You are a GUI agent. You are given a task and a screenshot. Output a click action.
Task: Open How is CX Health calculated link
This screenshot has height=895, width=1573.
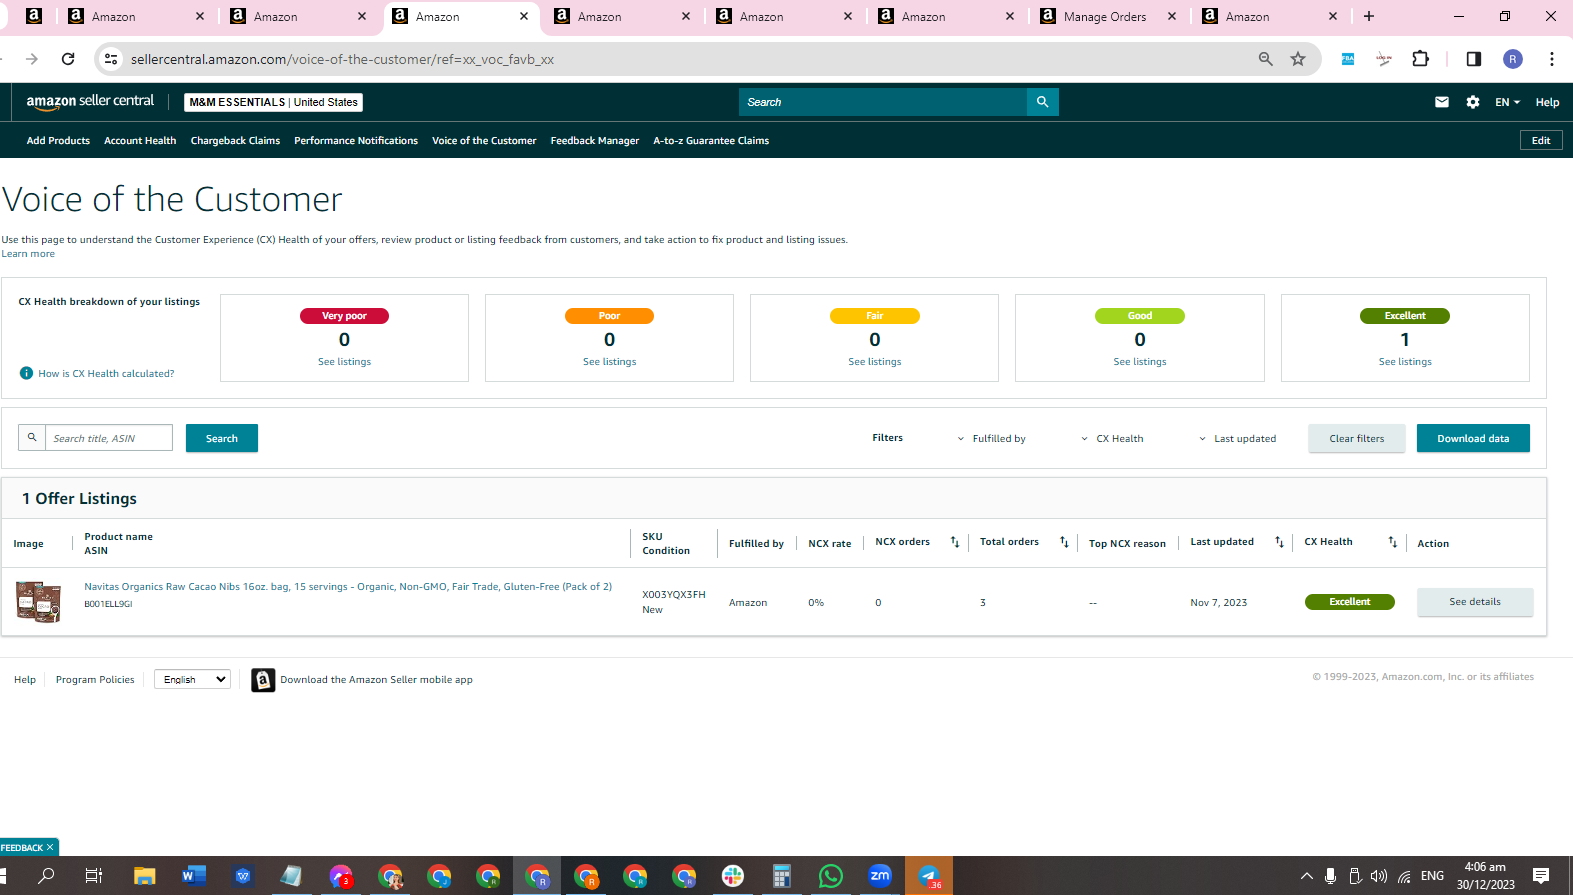pos(106,374)
